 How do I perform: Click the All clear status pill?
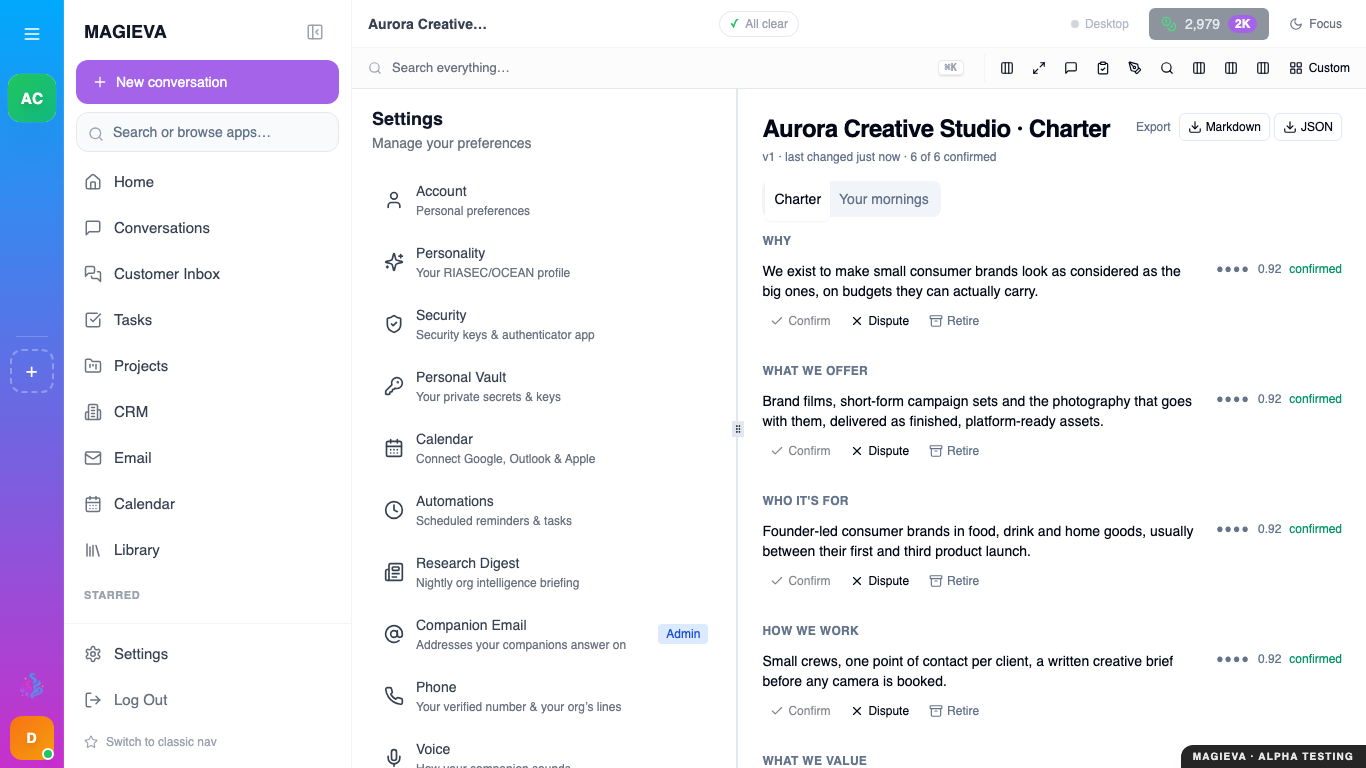coord(759,24)
